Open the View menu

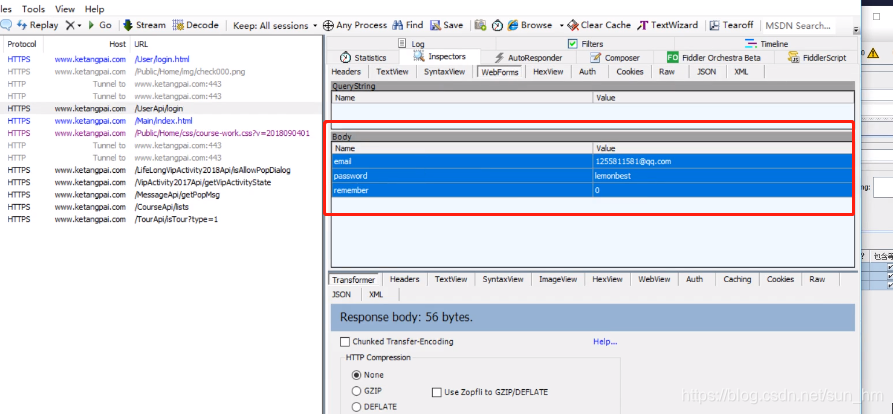[65, 9]
